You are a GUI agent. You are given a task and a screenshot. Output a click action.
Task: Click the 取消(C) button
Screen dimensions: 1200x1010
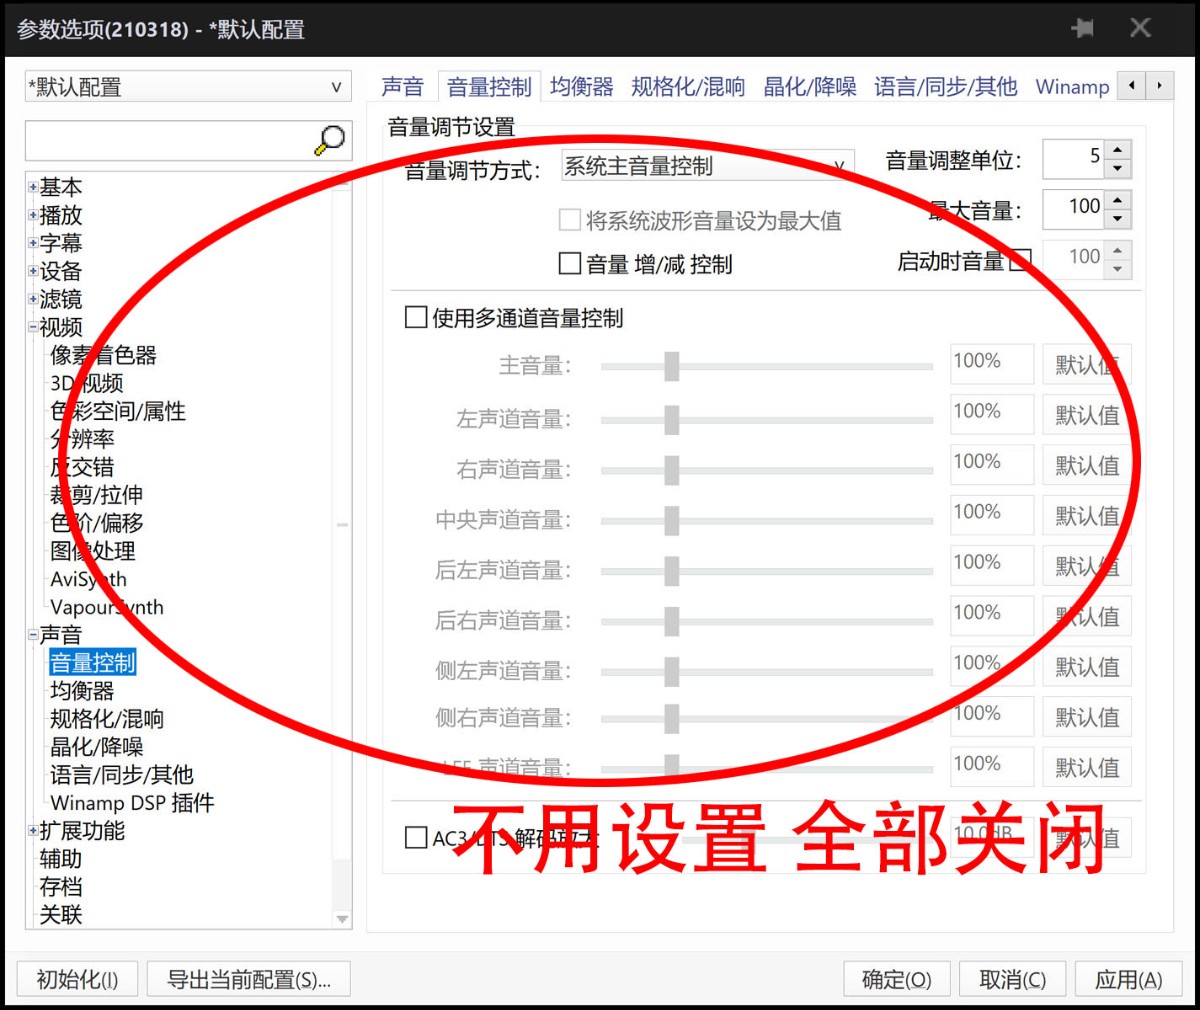(x=1013, y=979)
